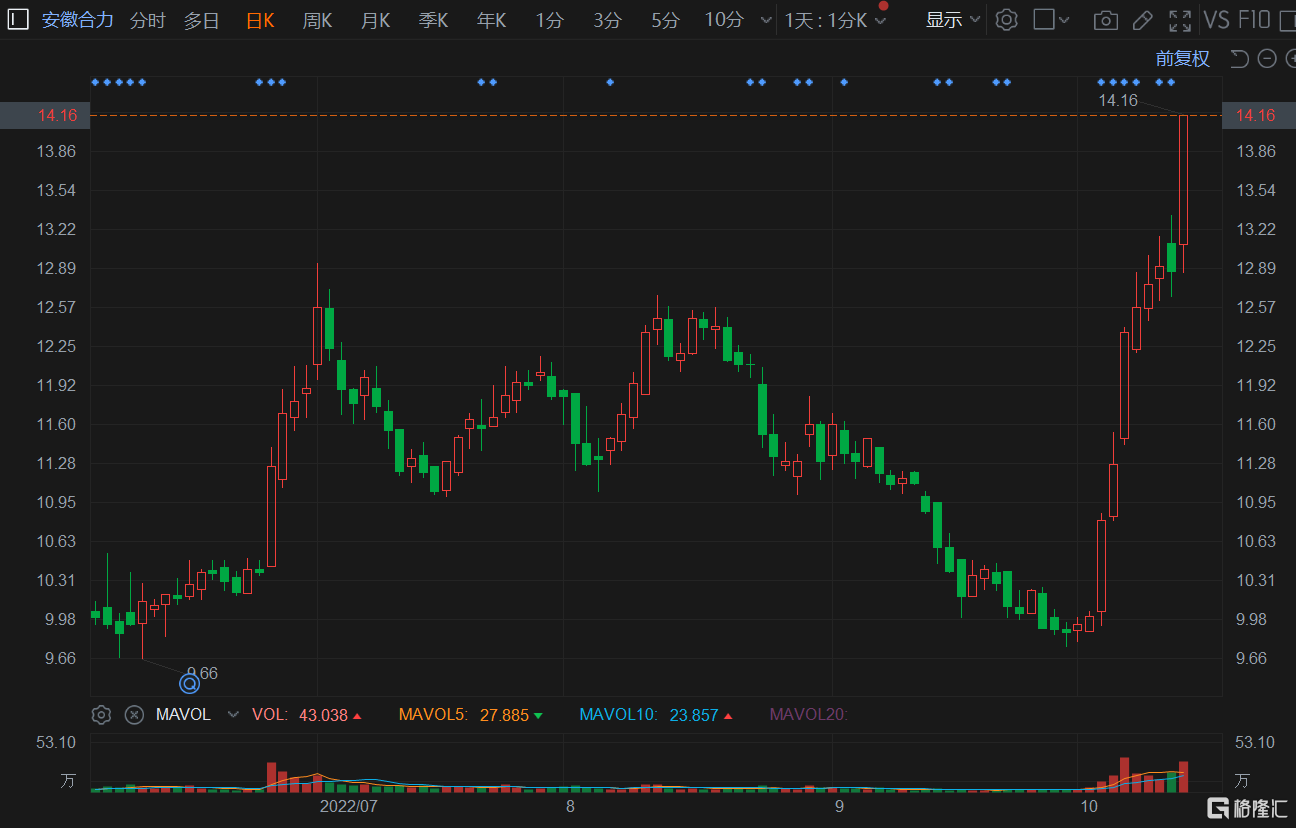Open layout options arrow beside square icon
1296x828 pixels.
click(1064, 20)
